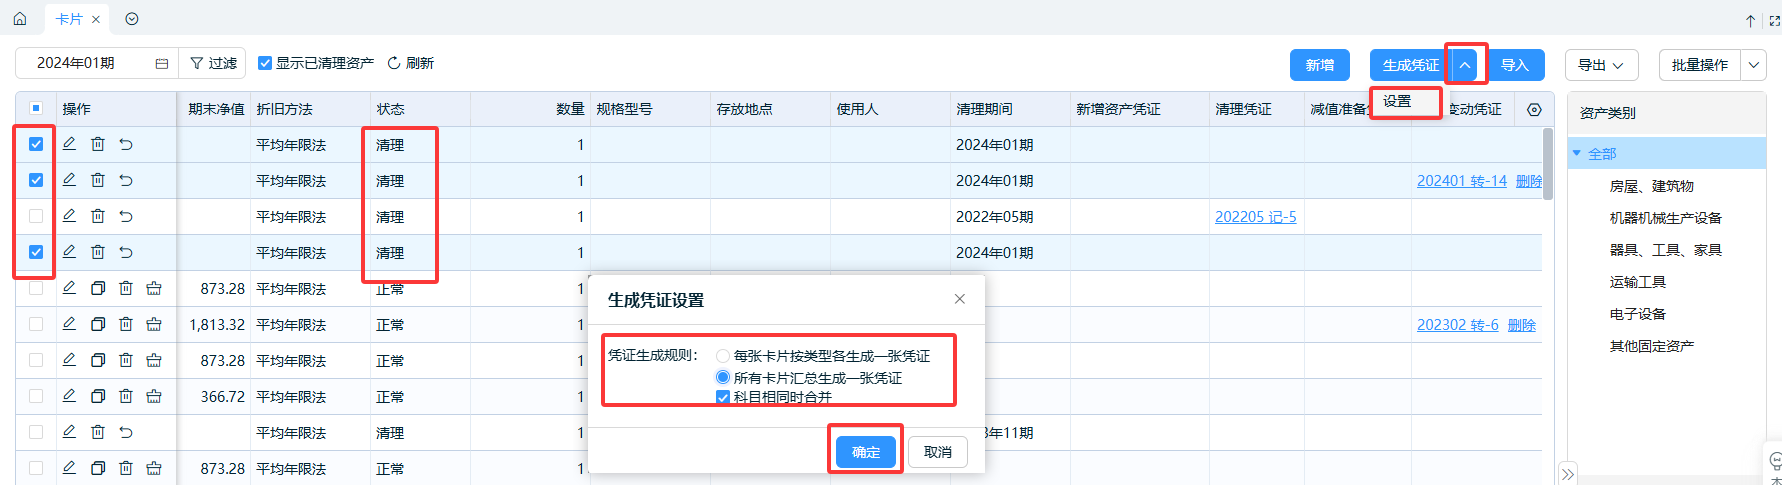Open the column settings gear icon
Screen dimensions: 1782x485
coord(1534,109)
